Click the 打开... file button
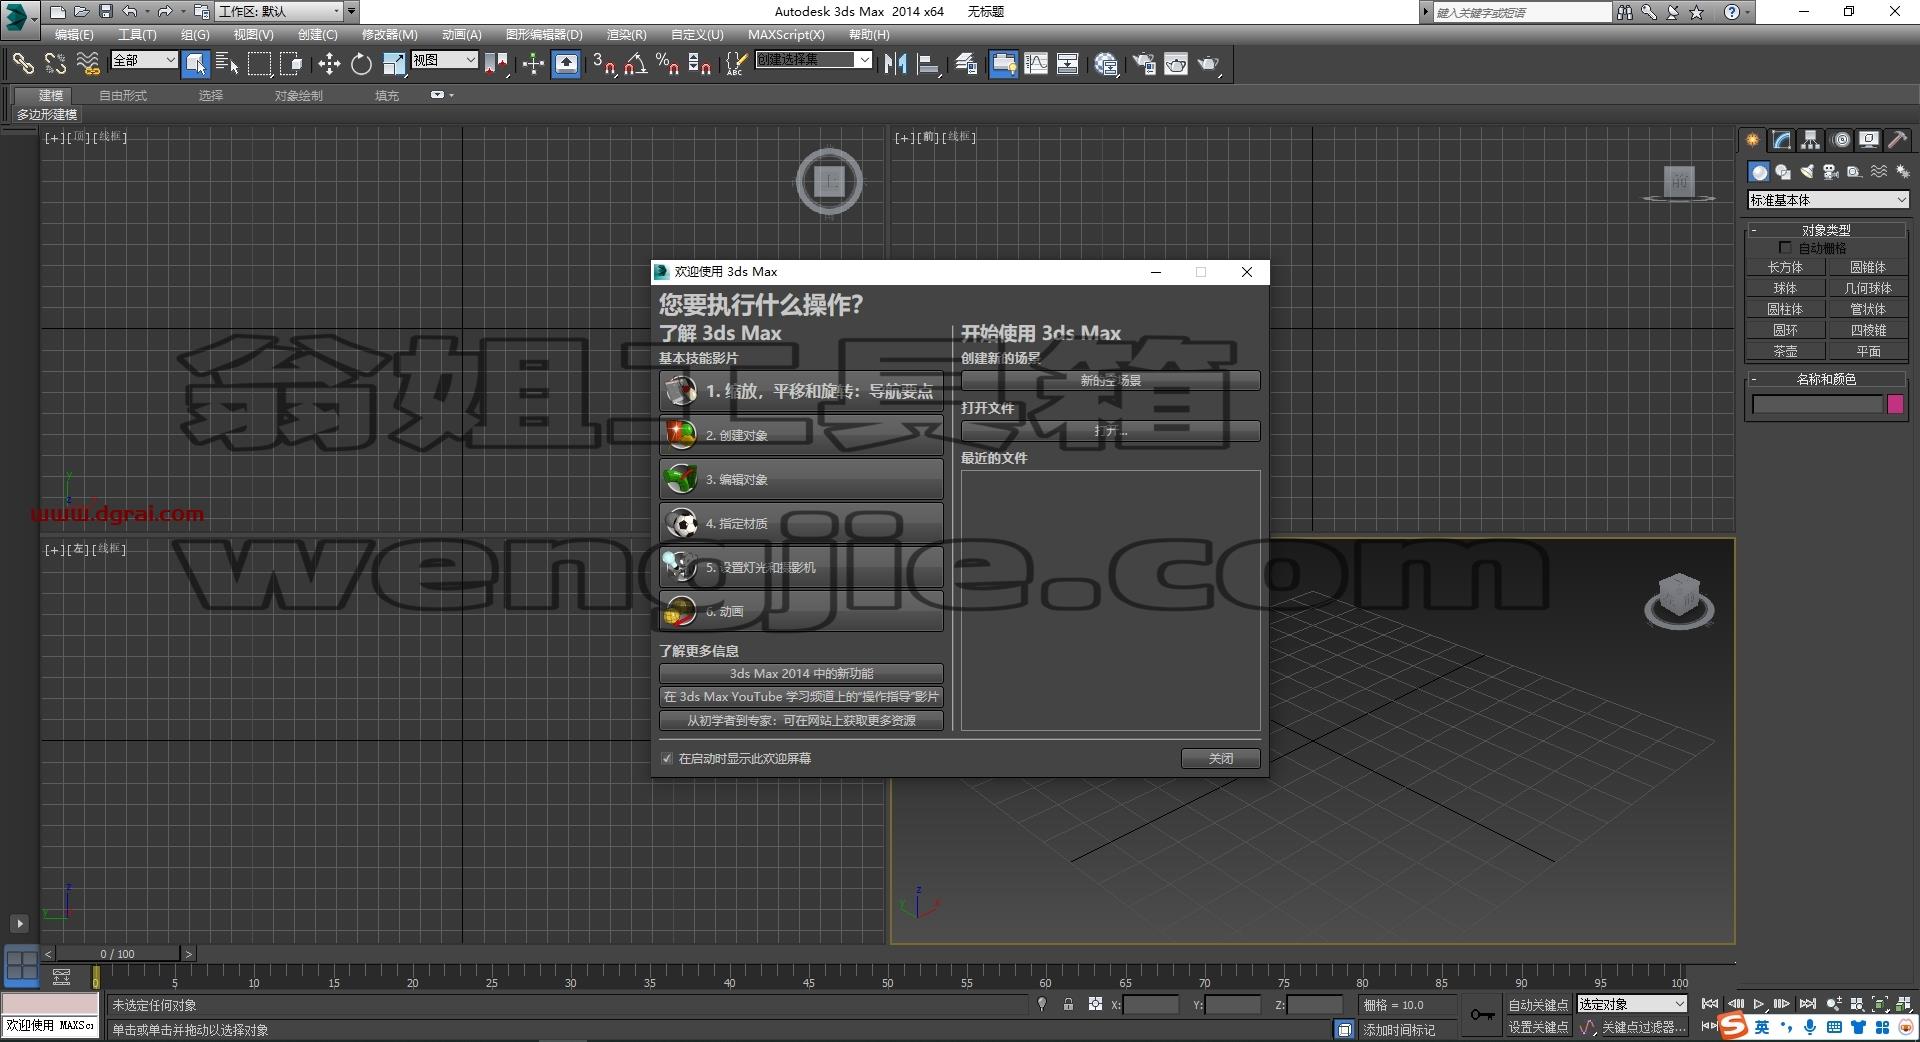This screenshot has height=1042, width=1920. coord(1110,431)
